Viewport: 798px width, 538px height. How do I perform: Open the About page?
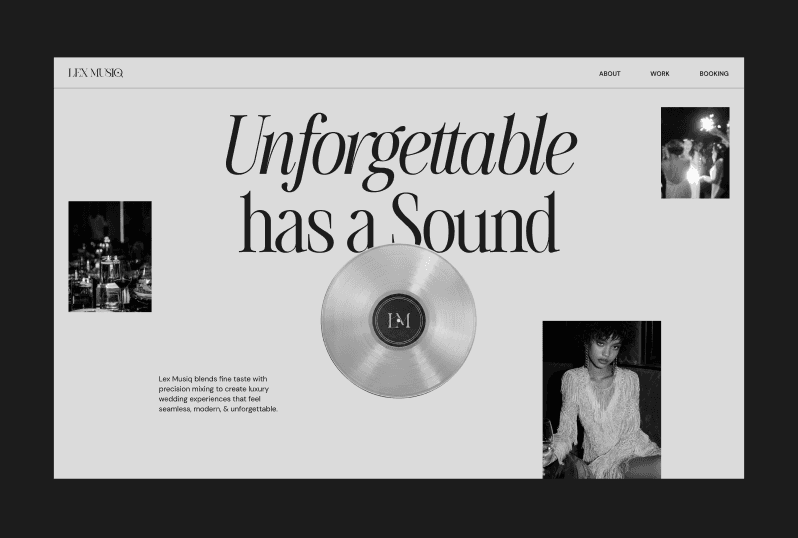[609, 74]
